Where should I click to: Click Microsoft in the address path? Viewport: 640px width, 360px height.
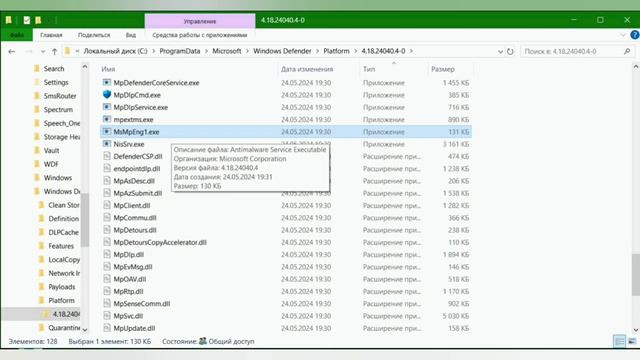tap(227, 51)
